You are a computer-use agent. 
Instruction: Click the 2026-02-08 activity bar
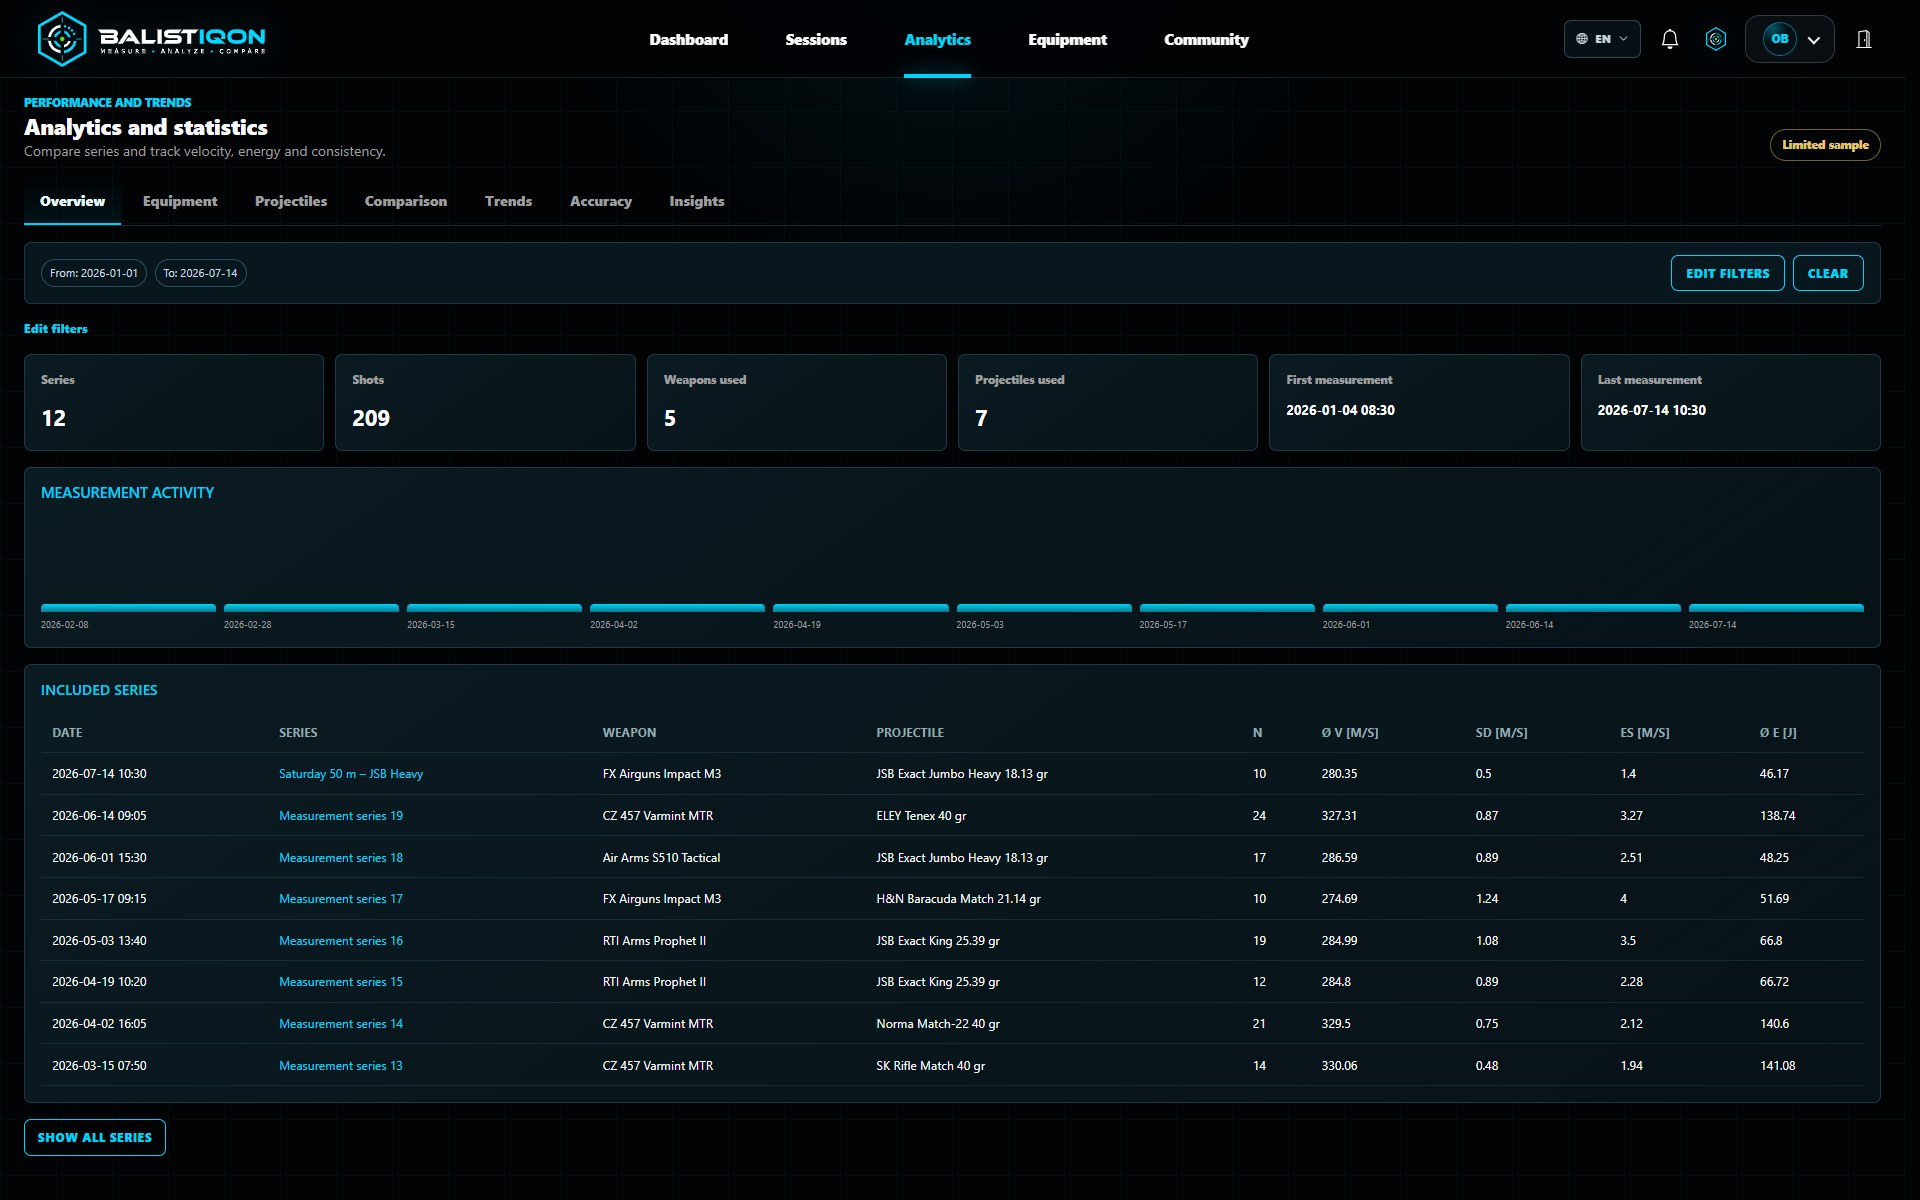(x=128, y=608)
